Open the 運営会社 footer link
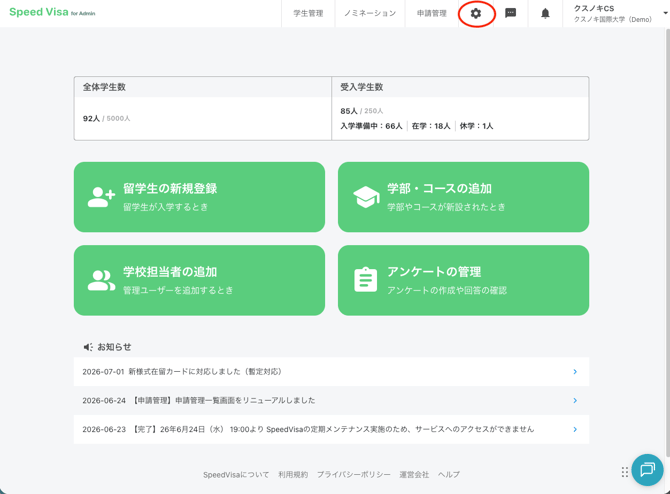 (x=414, y=474)
